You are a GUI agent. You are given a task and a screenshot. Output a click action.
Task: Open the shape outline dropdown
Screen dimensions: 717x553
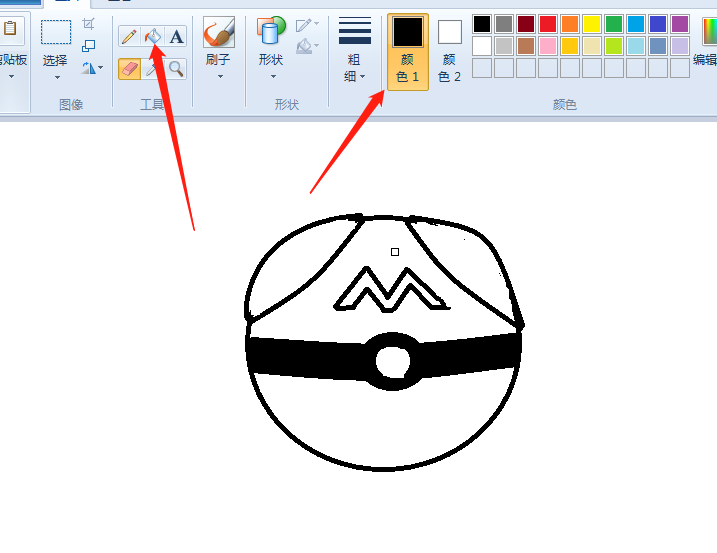(x=307, y=25)
